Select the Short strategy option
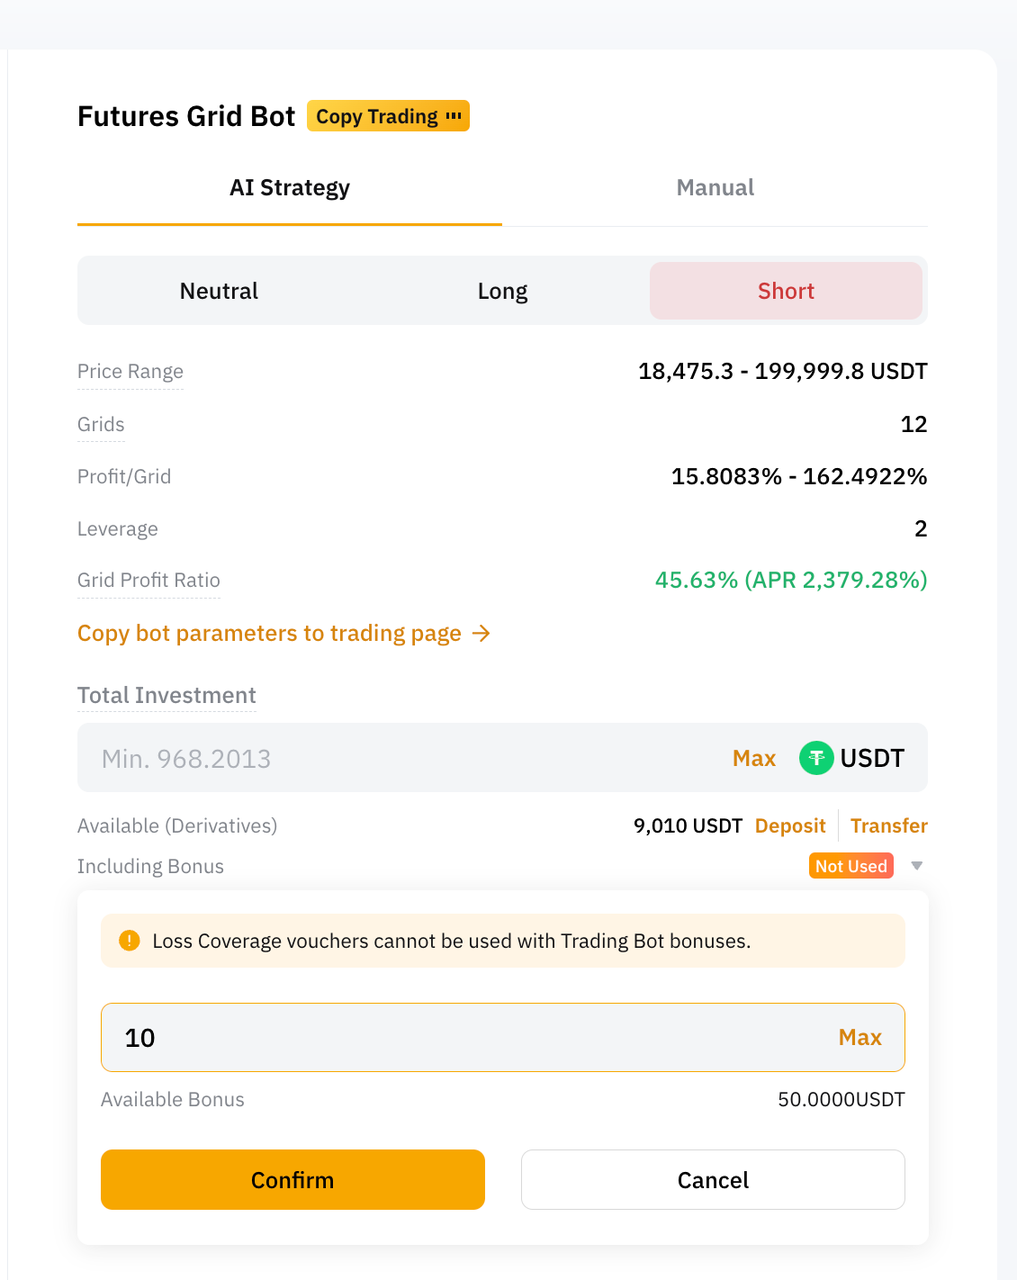Screen dimensions: 1017x1280 point(786,291)
